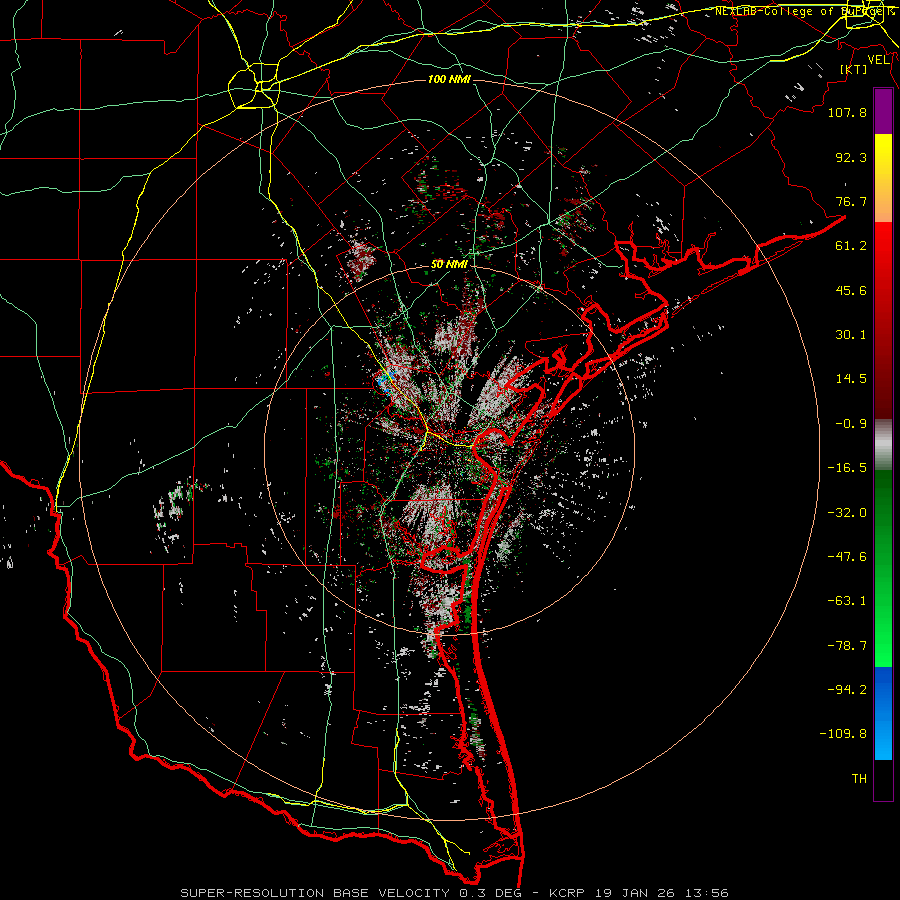
Task: Click the gray near-zero segment of the color bar
Action: pos(883,445)
